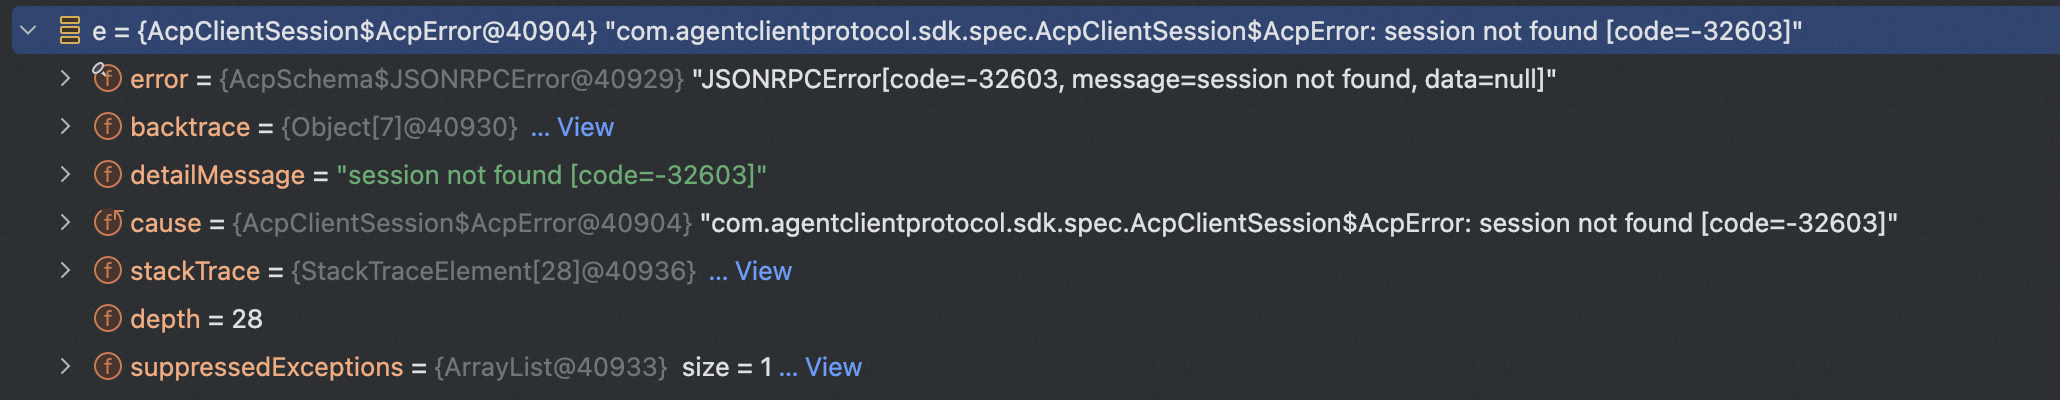Expand the 'backtrace' field node

(x=65, y=126)
